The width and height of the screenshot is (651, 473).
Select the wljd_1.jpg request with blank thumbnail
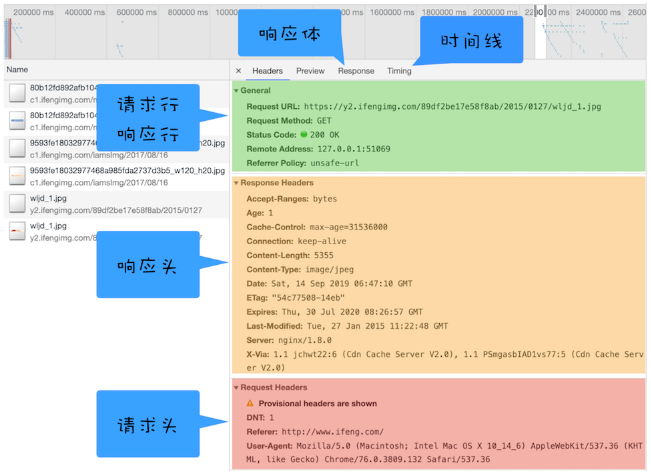[x=117, y=204]
